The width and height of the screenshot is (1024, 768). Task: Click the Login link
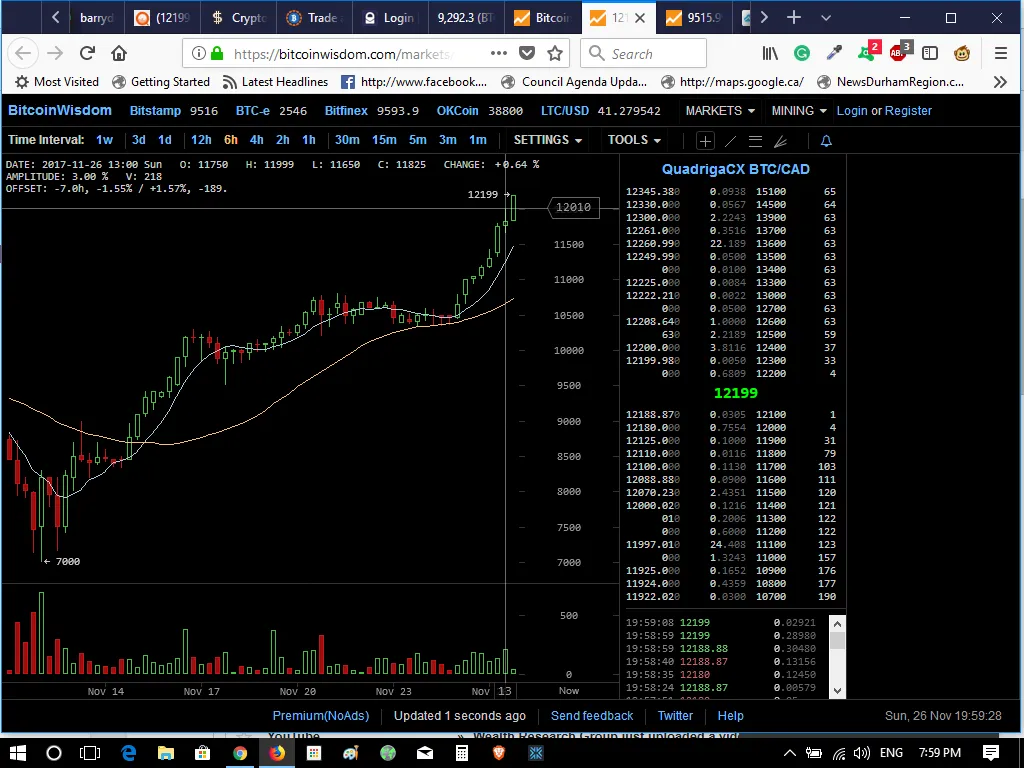(x=852, y=110)
